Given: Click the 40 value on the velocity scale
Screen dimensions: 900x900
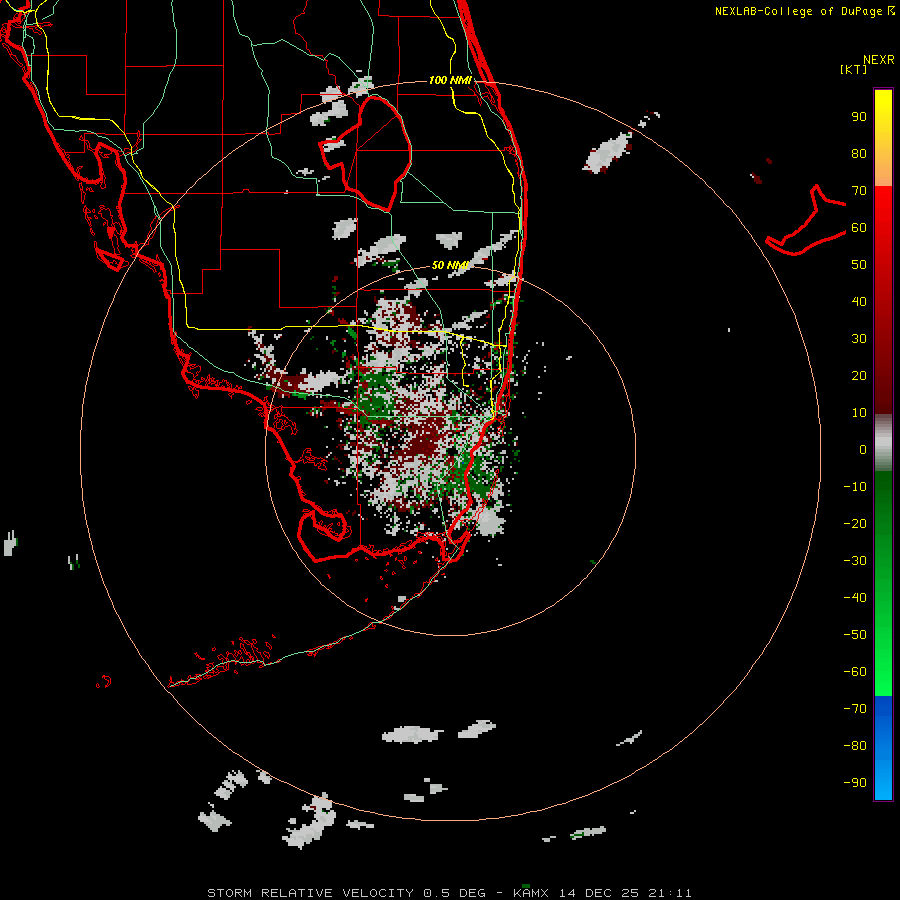Looking at the screenshot, I should click(x=859, y=301).
